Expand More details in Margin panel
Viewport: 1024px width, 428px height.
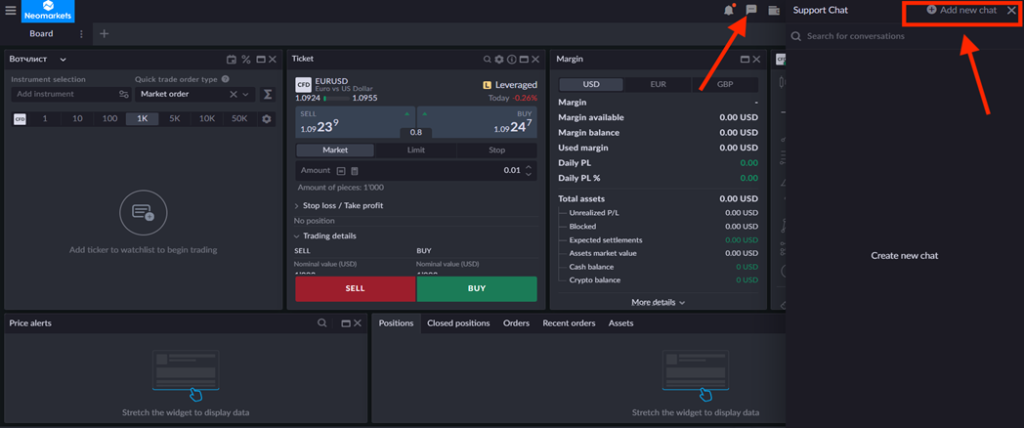[658, 301]
